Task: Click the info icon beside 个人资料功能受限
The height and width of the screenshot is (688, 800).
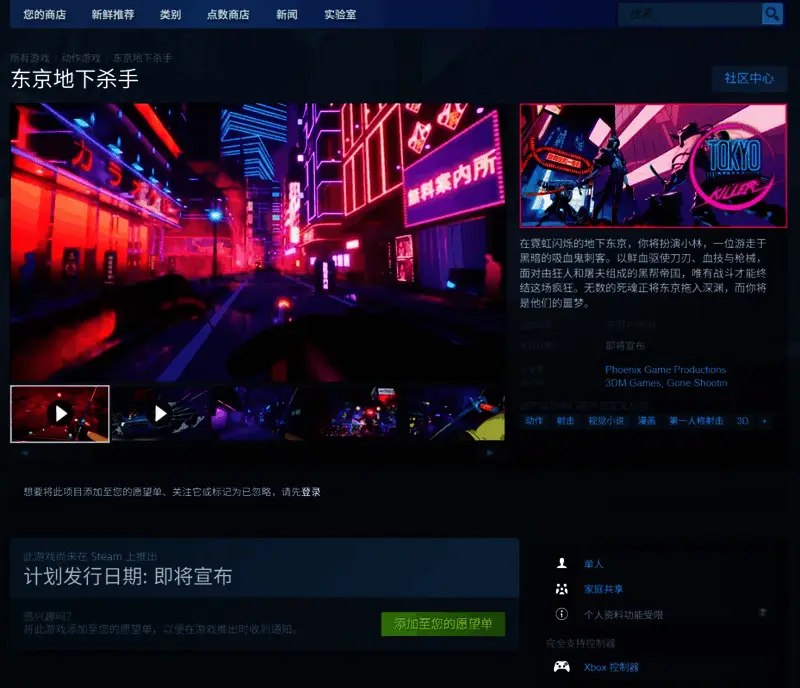Action: click(x=561, y=614)
